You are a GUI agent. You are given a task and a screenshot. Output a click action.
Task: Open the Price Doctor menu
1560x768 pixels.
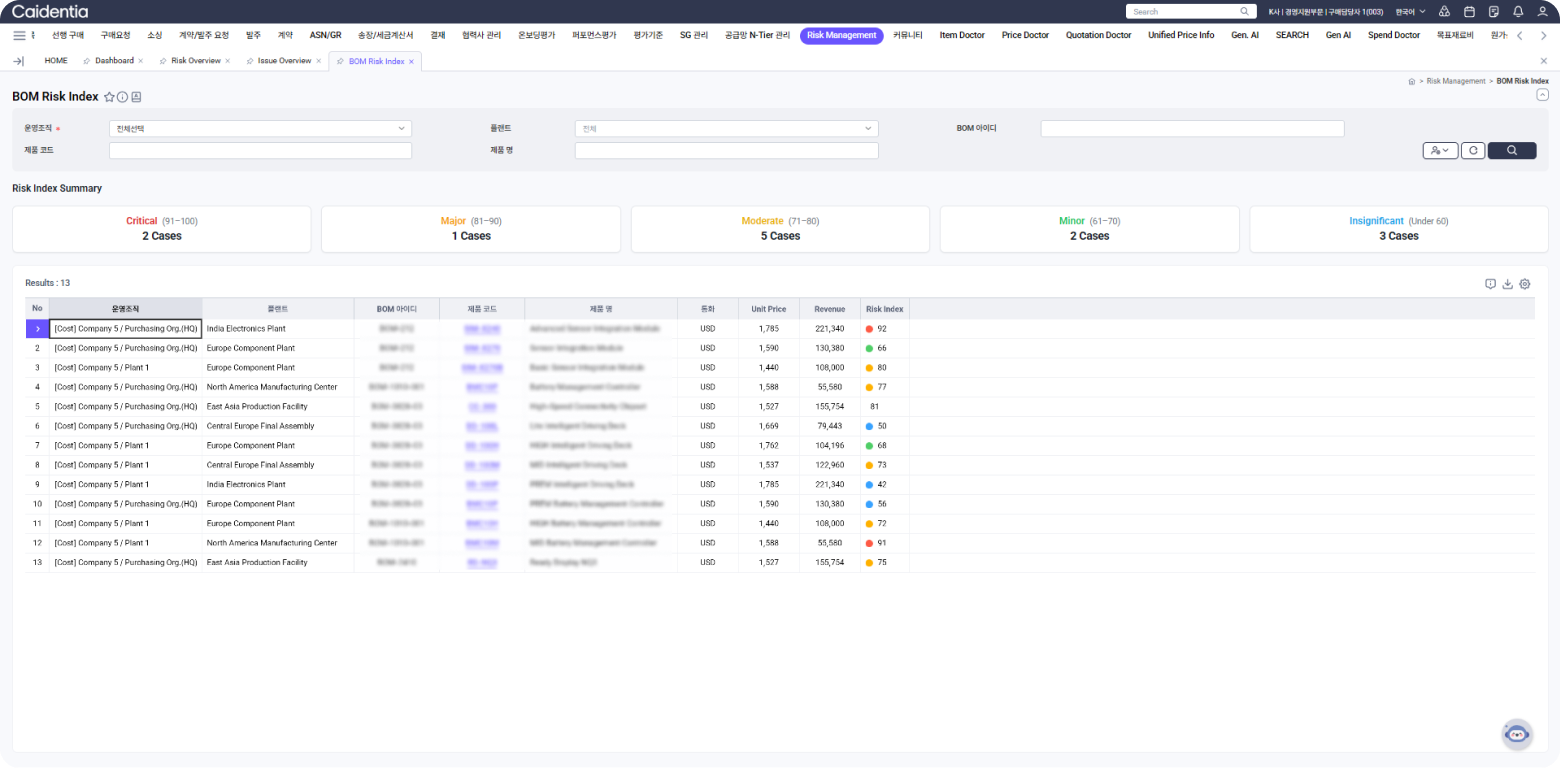[1025, 35]
